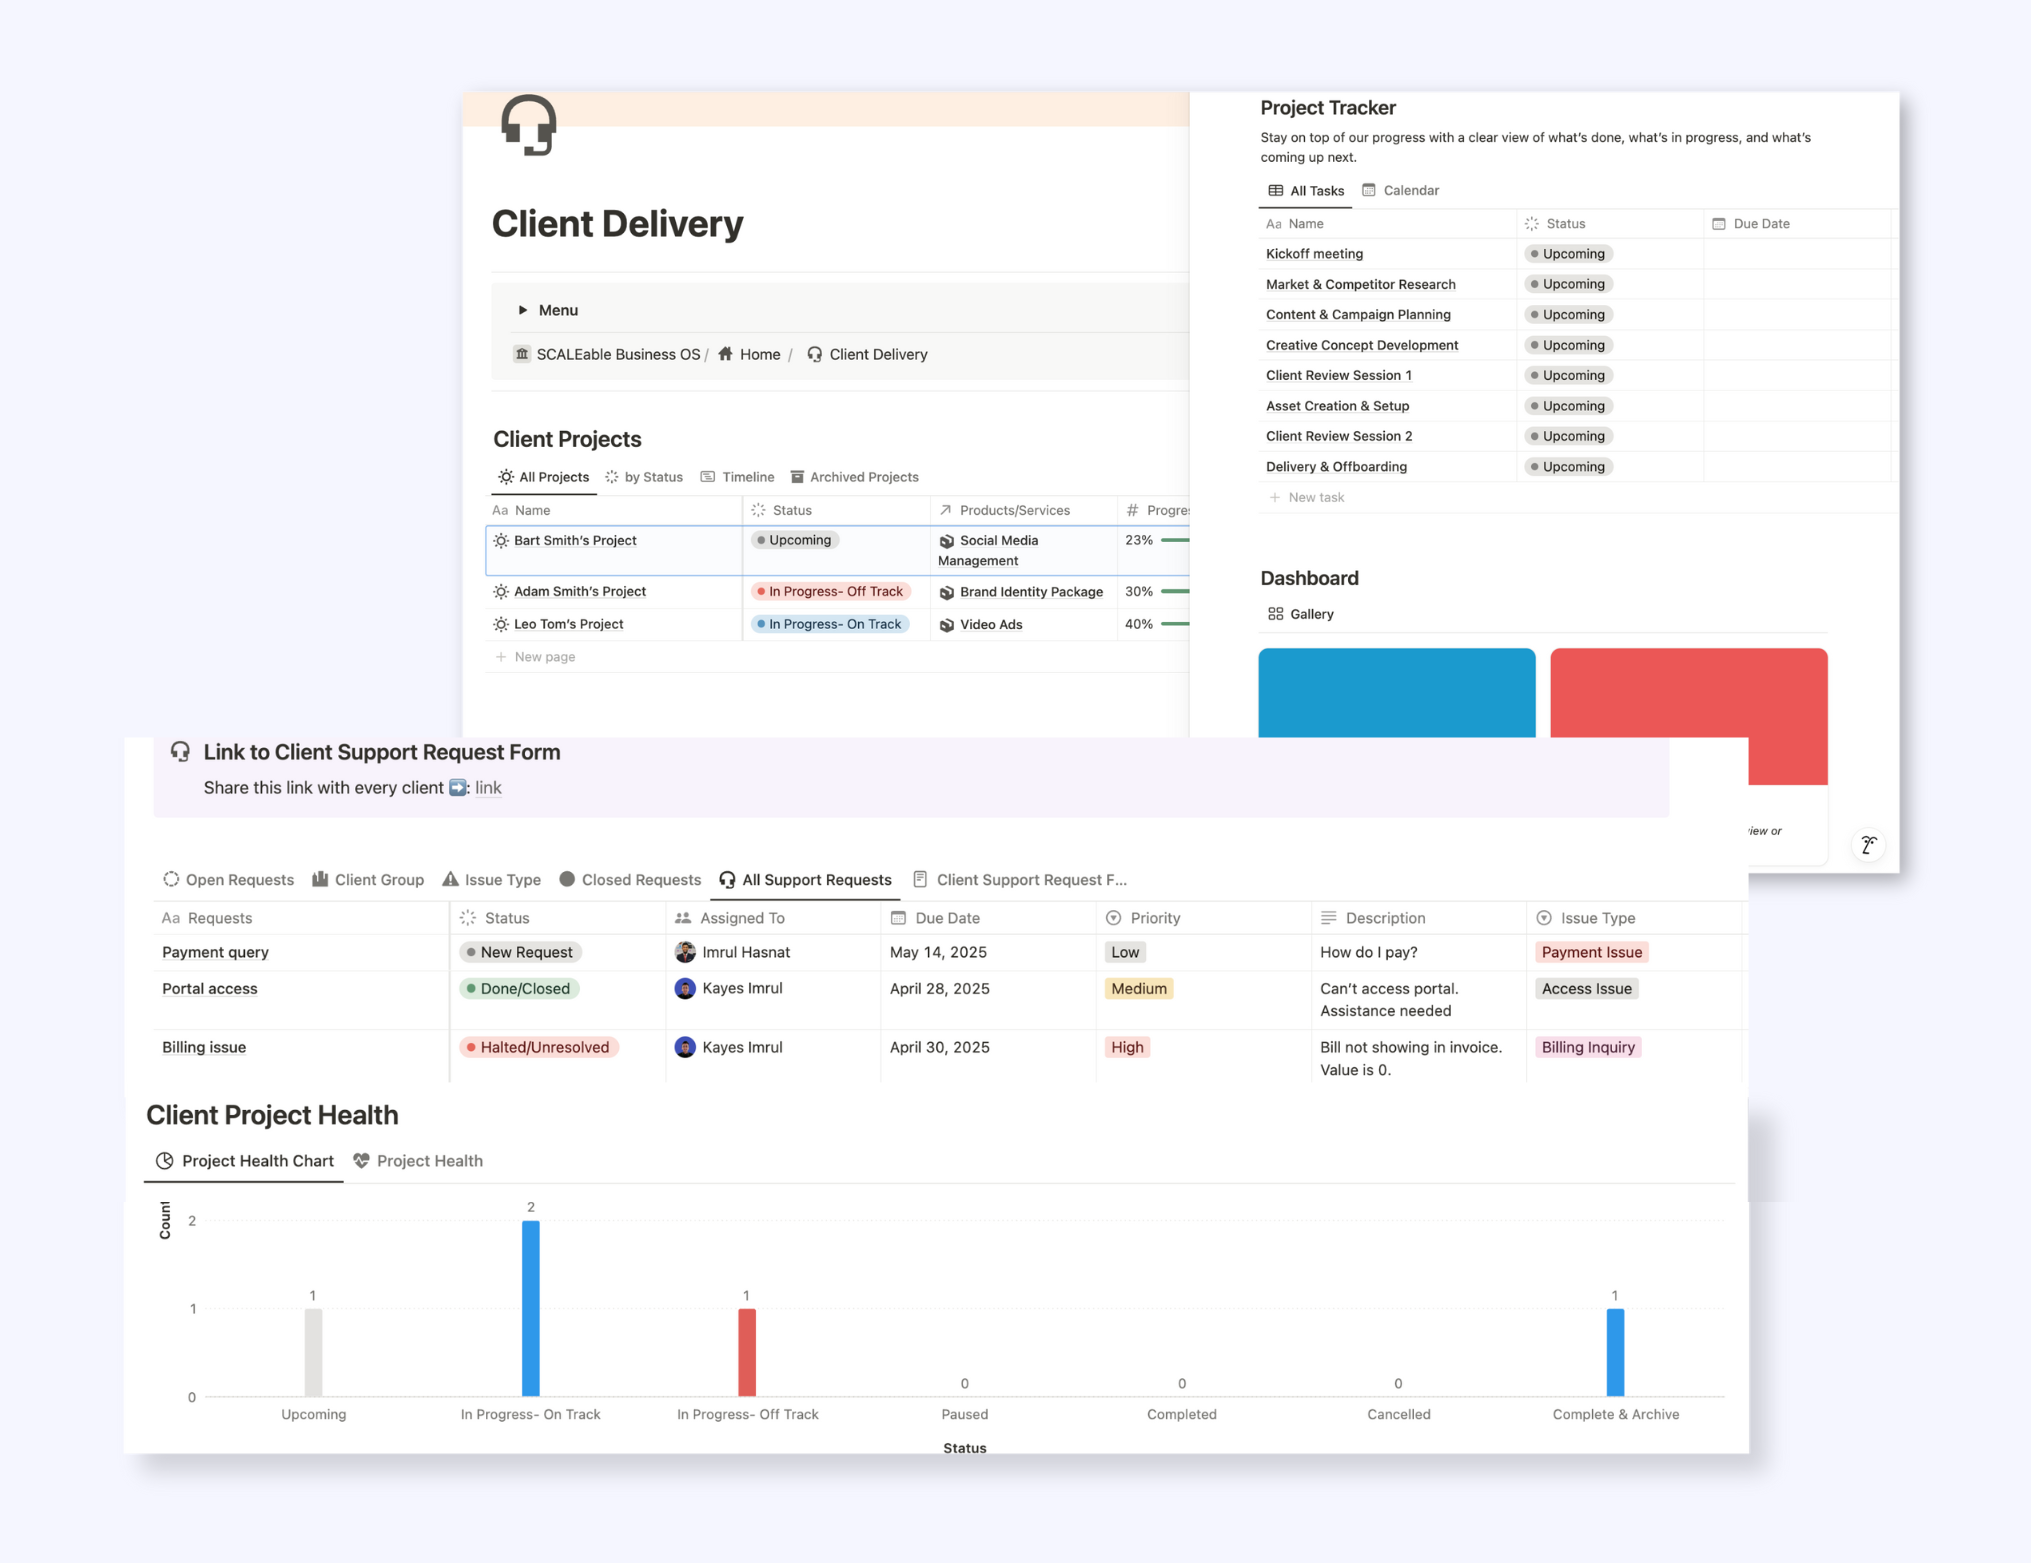Click New task in the Project Tracker
2031x1563 pixels.
tap(1317, 497)
